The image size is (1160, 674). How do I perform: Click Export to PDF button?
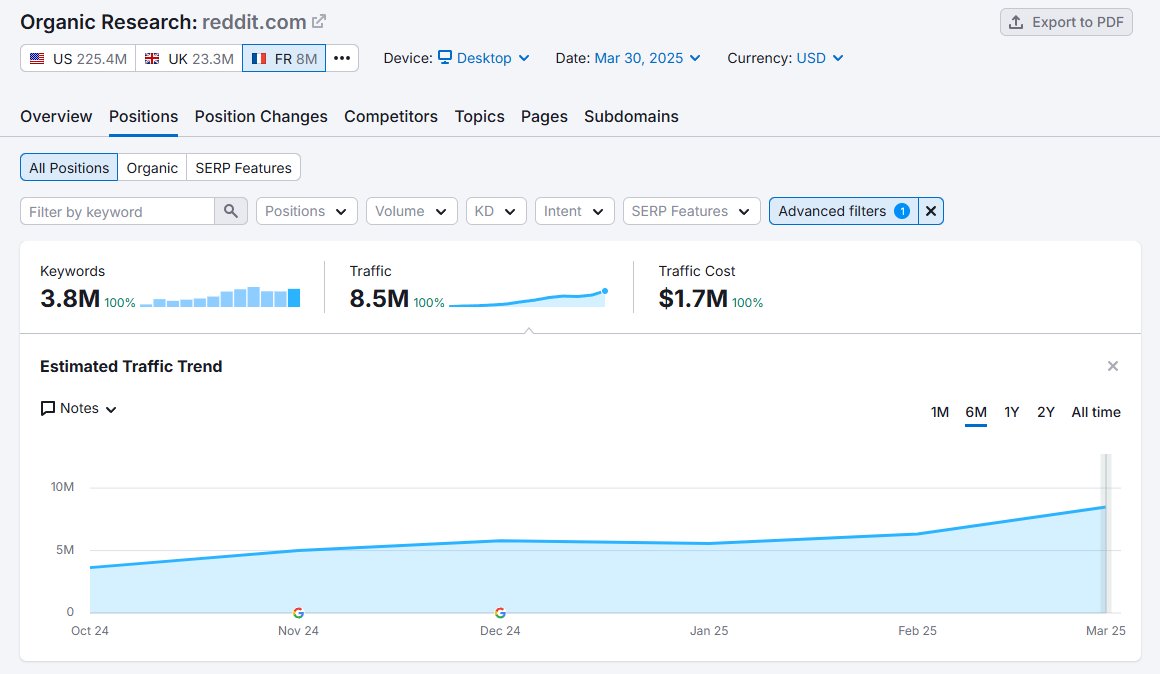coord(1066,22)
